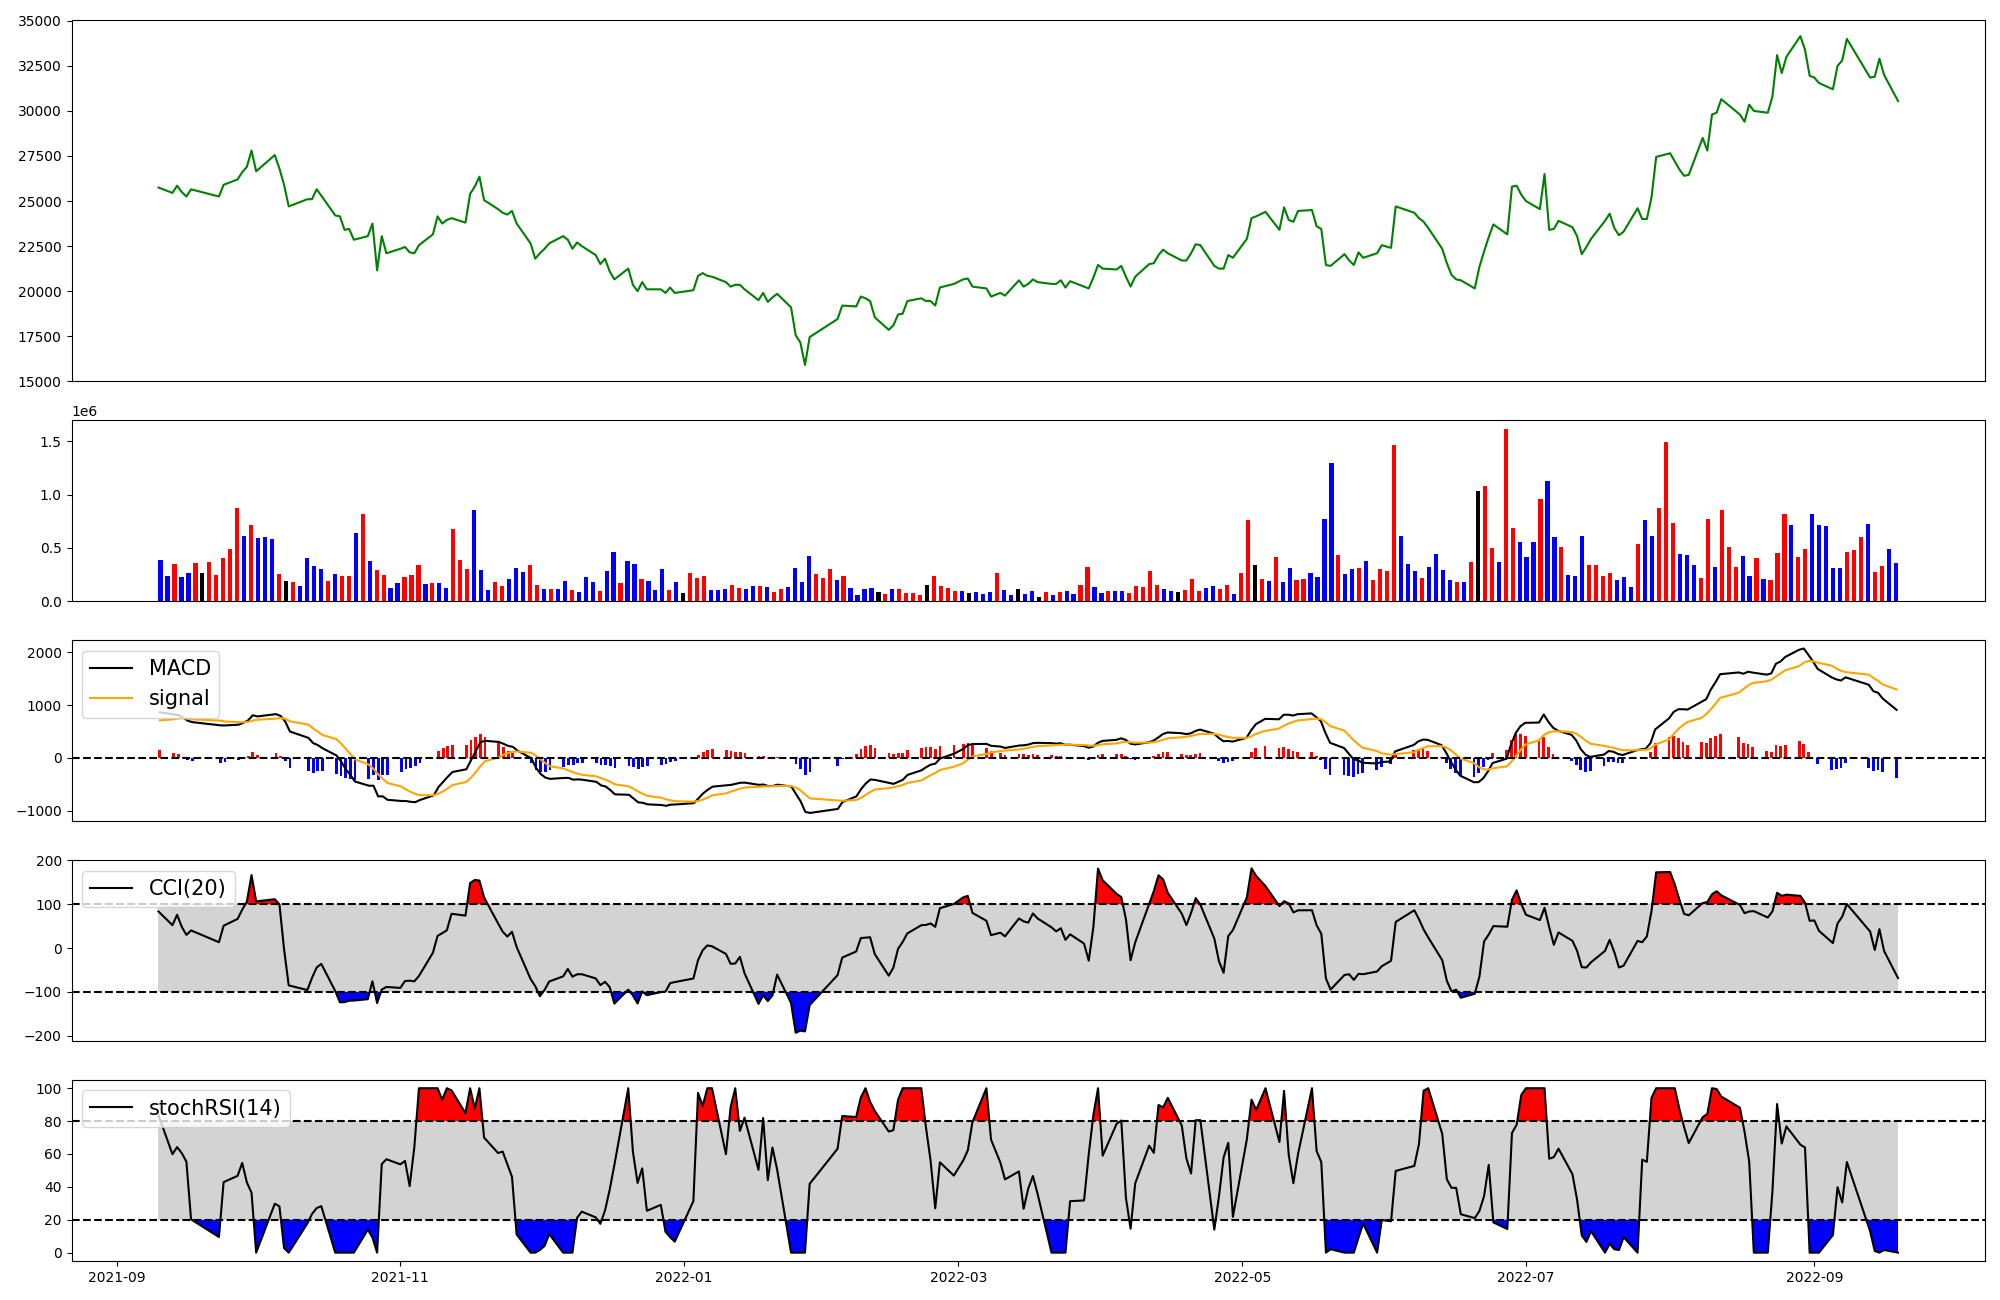This screenshot has width=2000, height=1300.
Task: Click the 2021-11 x-axis date tick
Action: 400,1277
